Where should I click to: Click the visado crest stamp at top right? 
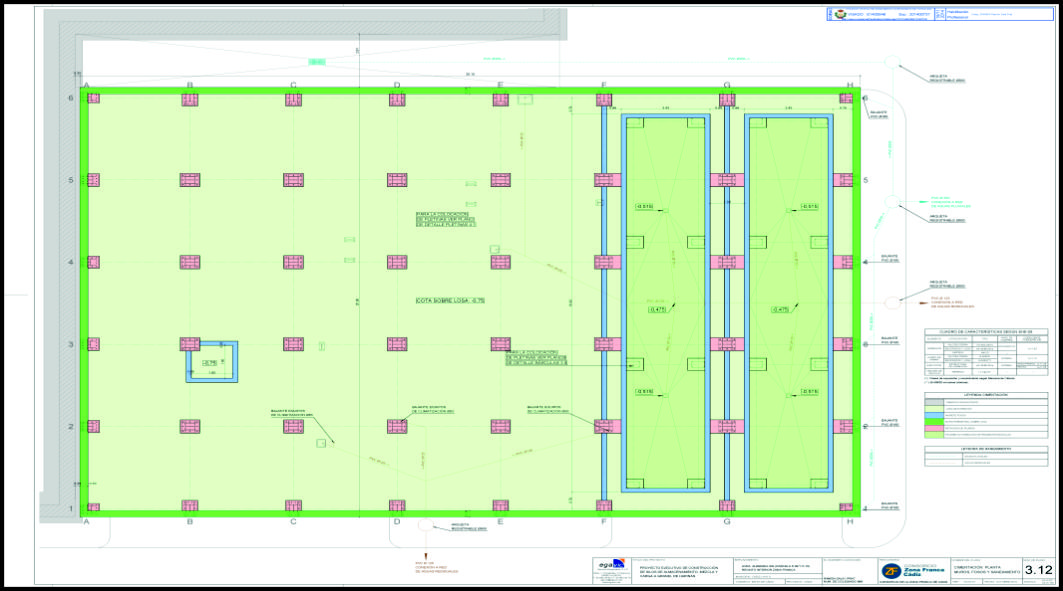point(837,15)
